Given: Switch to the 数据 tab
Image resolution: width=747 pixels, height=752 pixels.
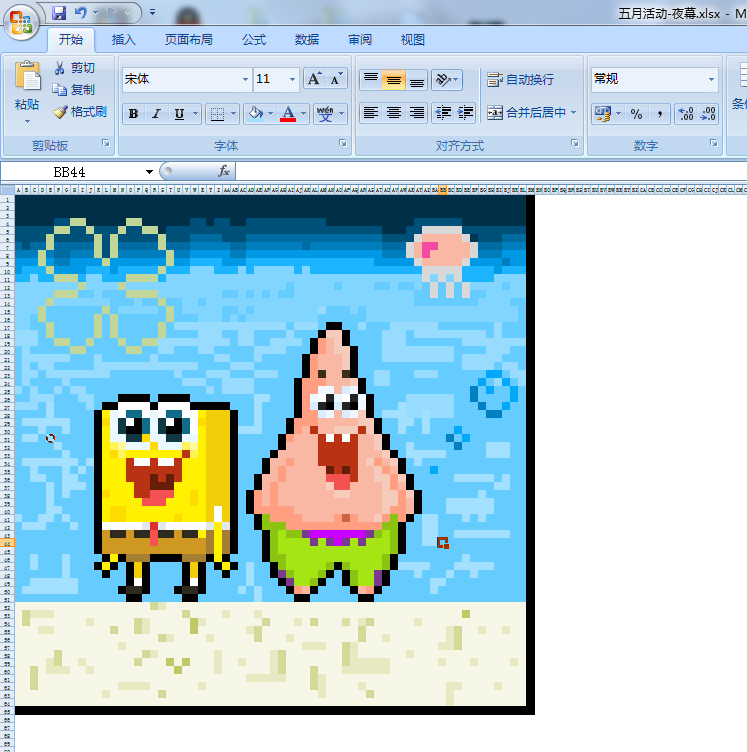Looking at the screenshot, I should pos(307,40).
